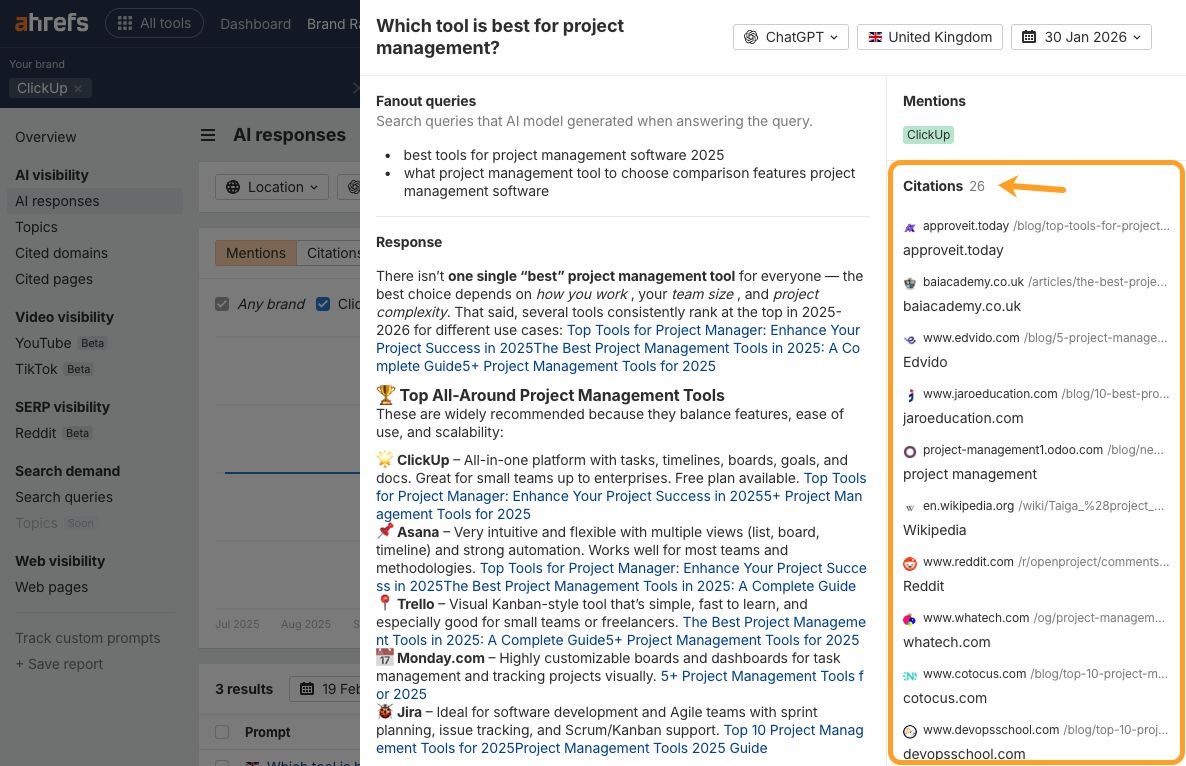This screenshot has width=1186, height=766.
Task: Toggle the ClickUp brand checkbox
Action: (323, 304)
